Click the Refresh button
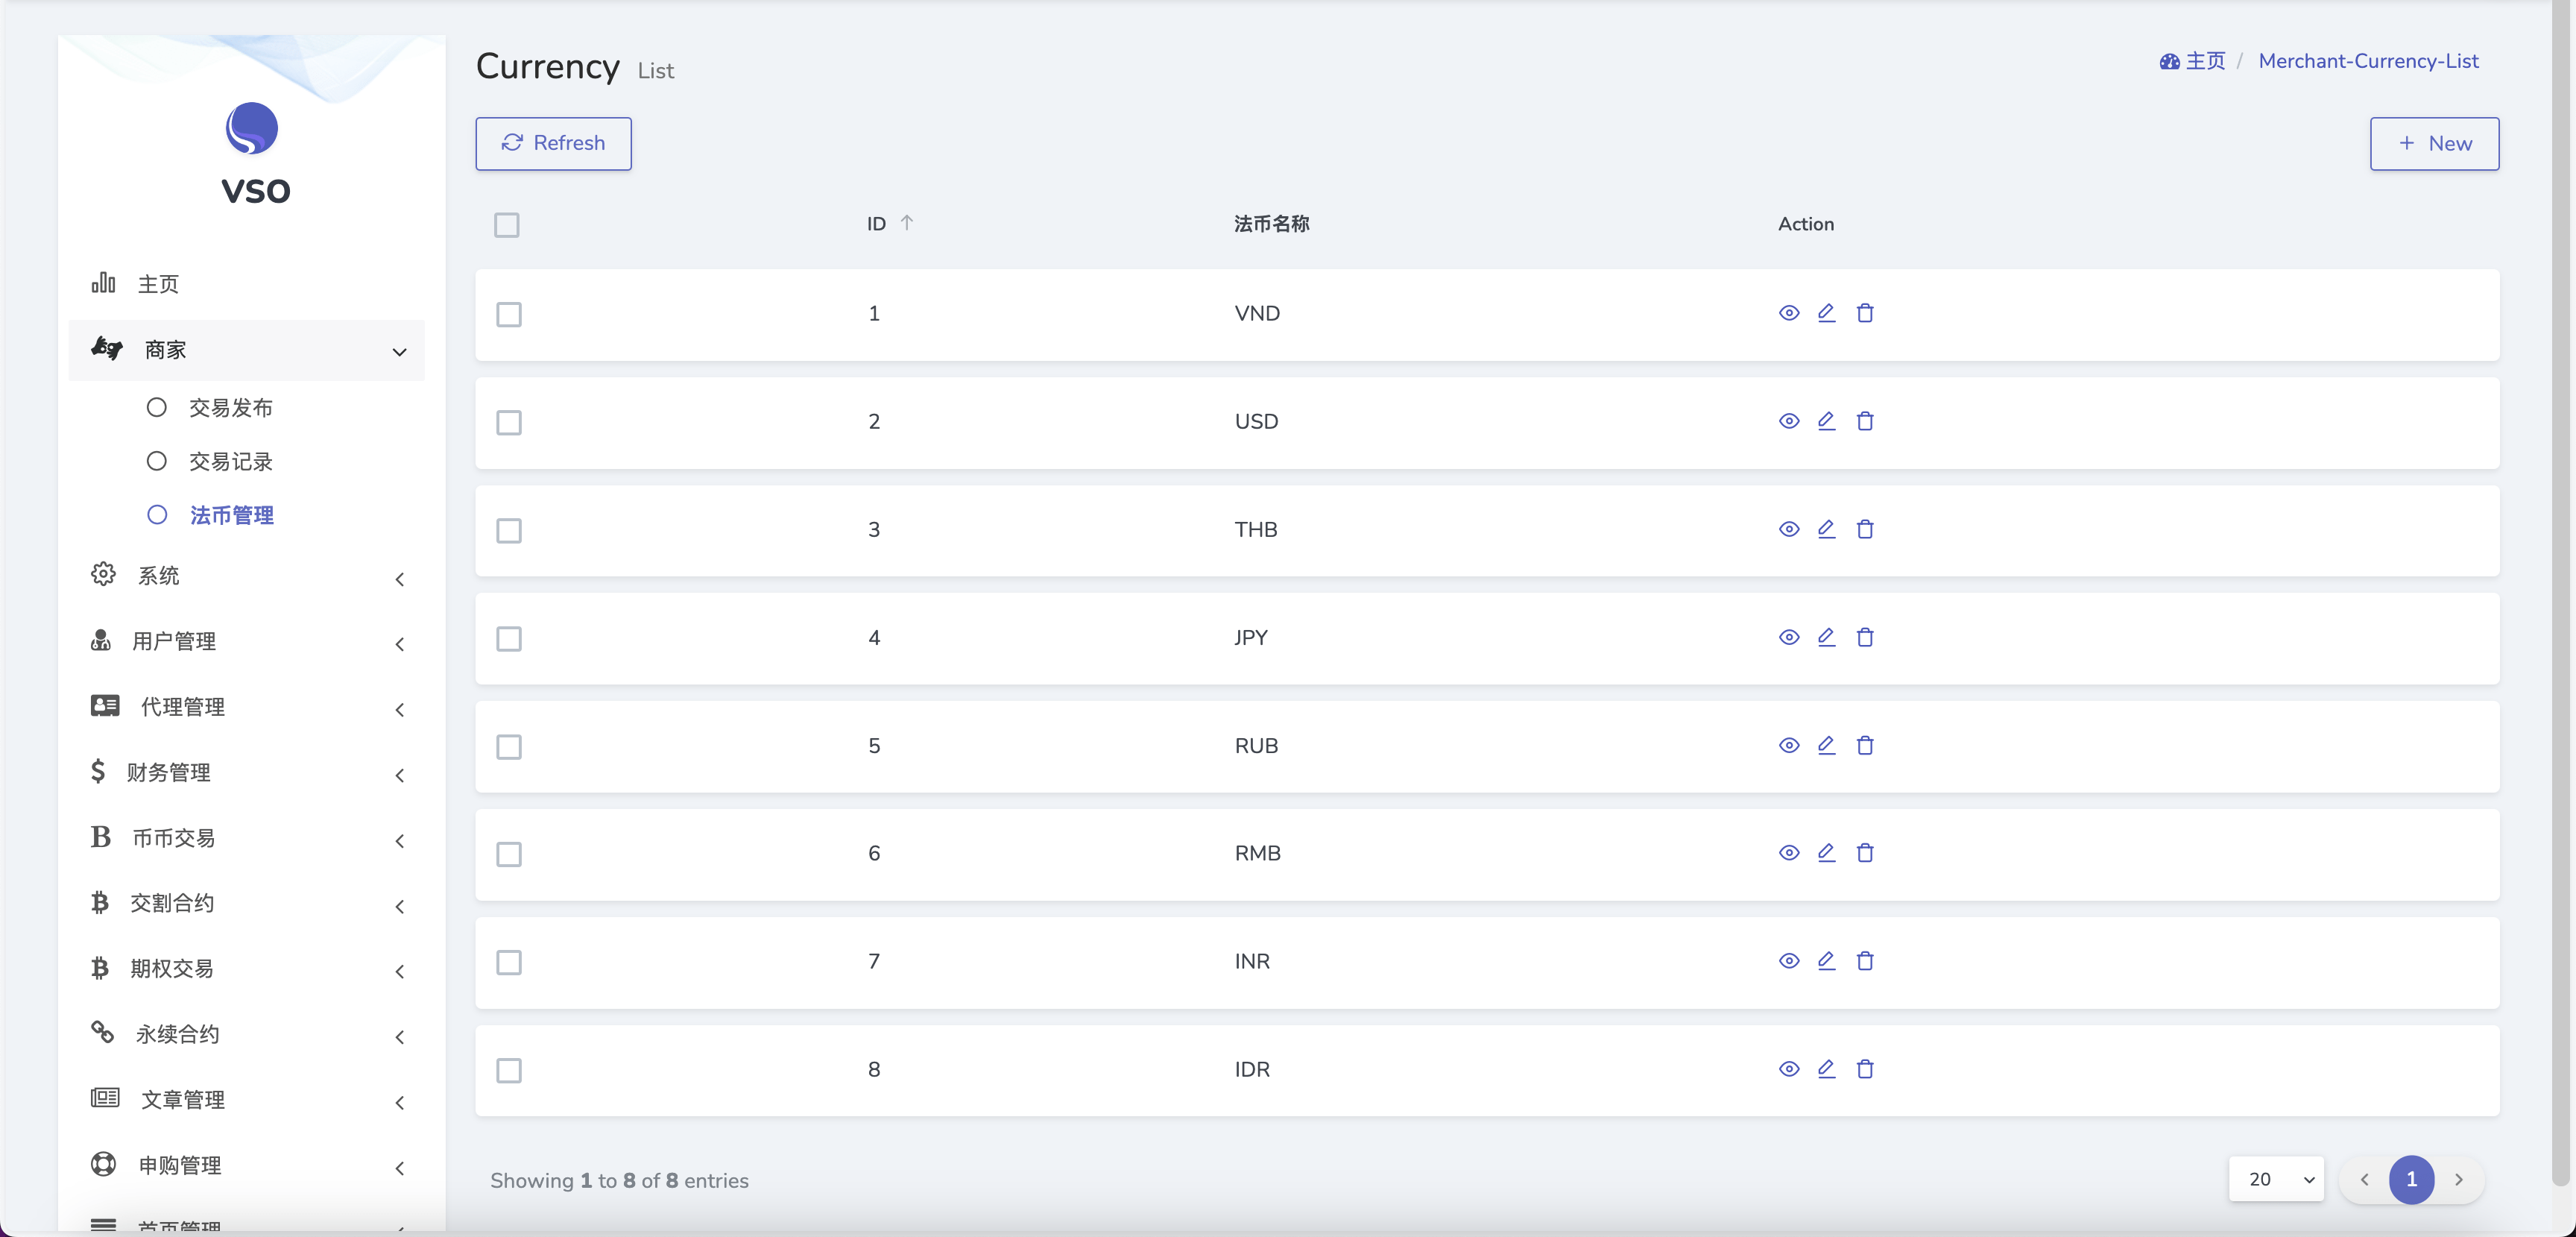Image resolution: width=2576 pixels, height=1237 pixels. [554, 143]
